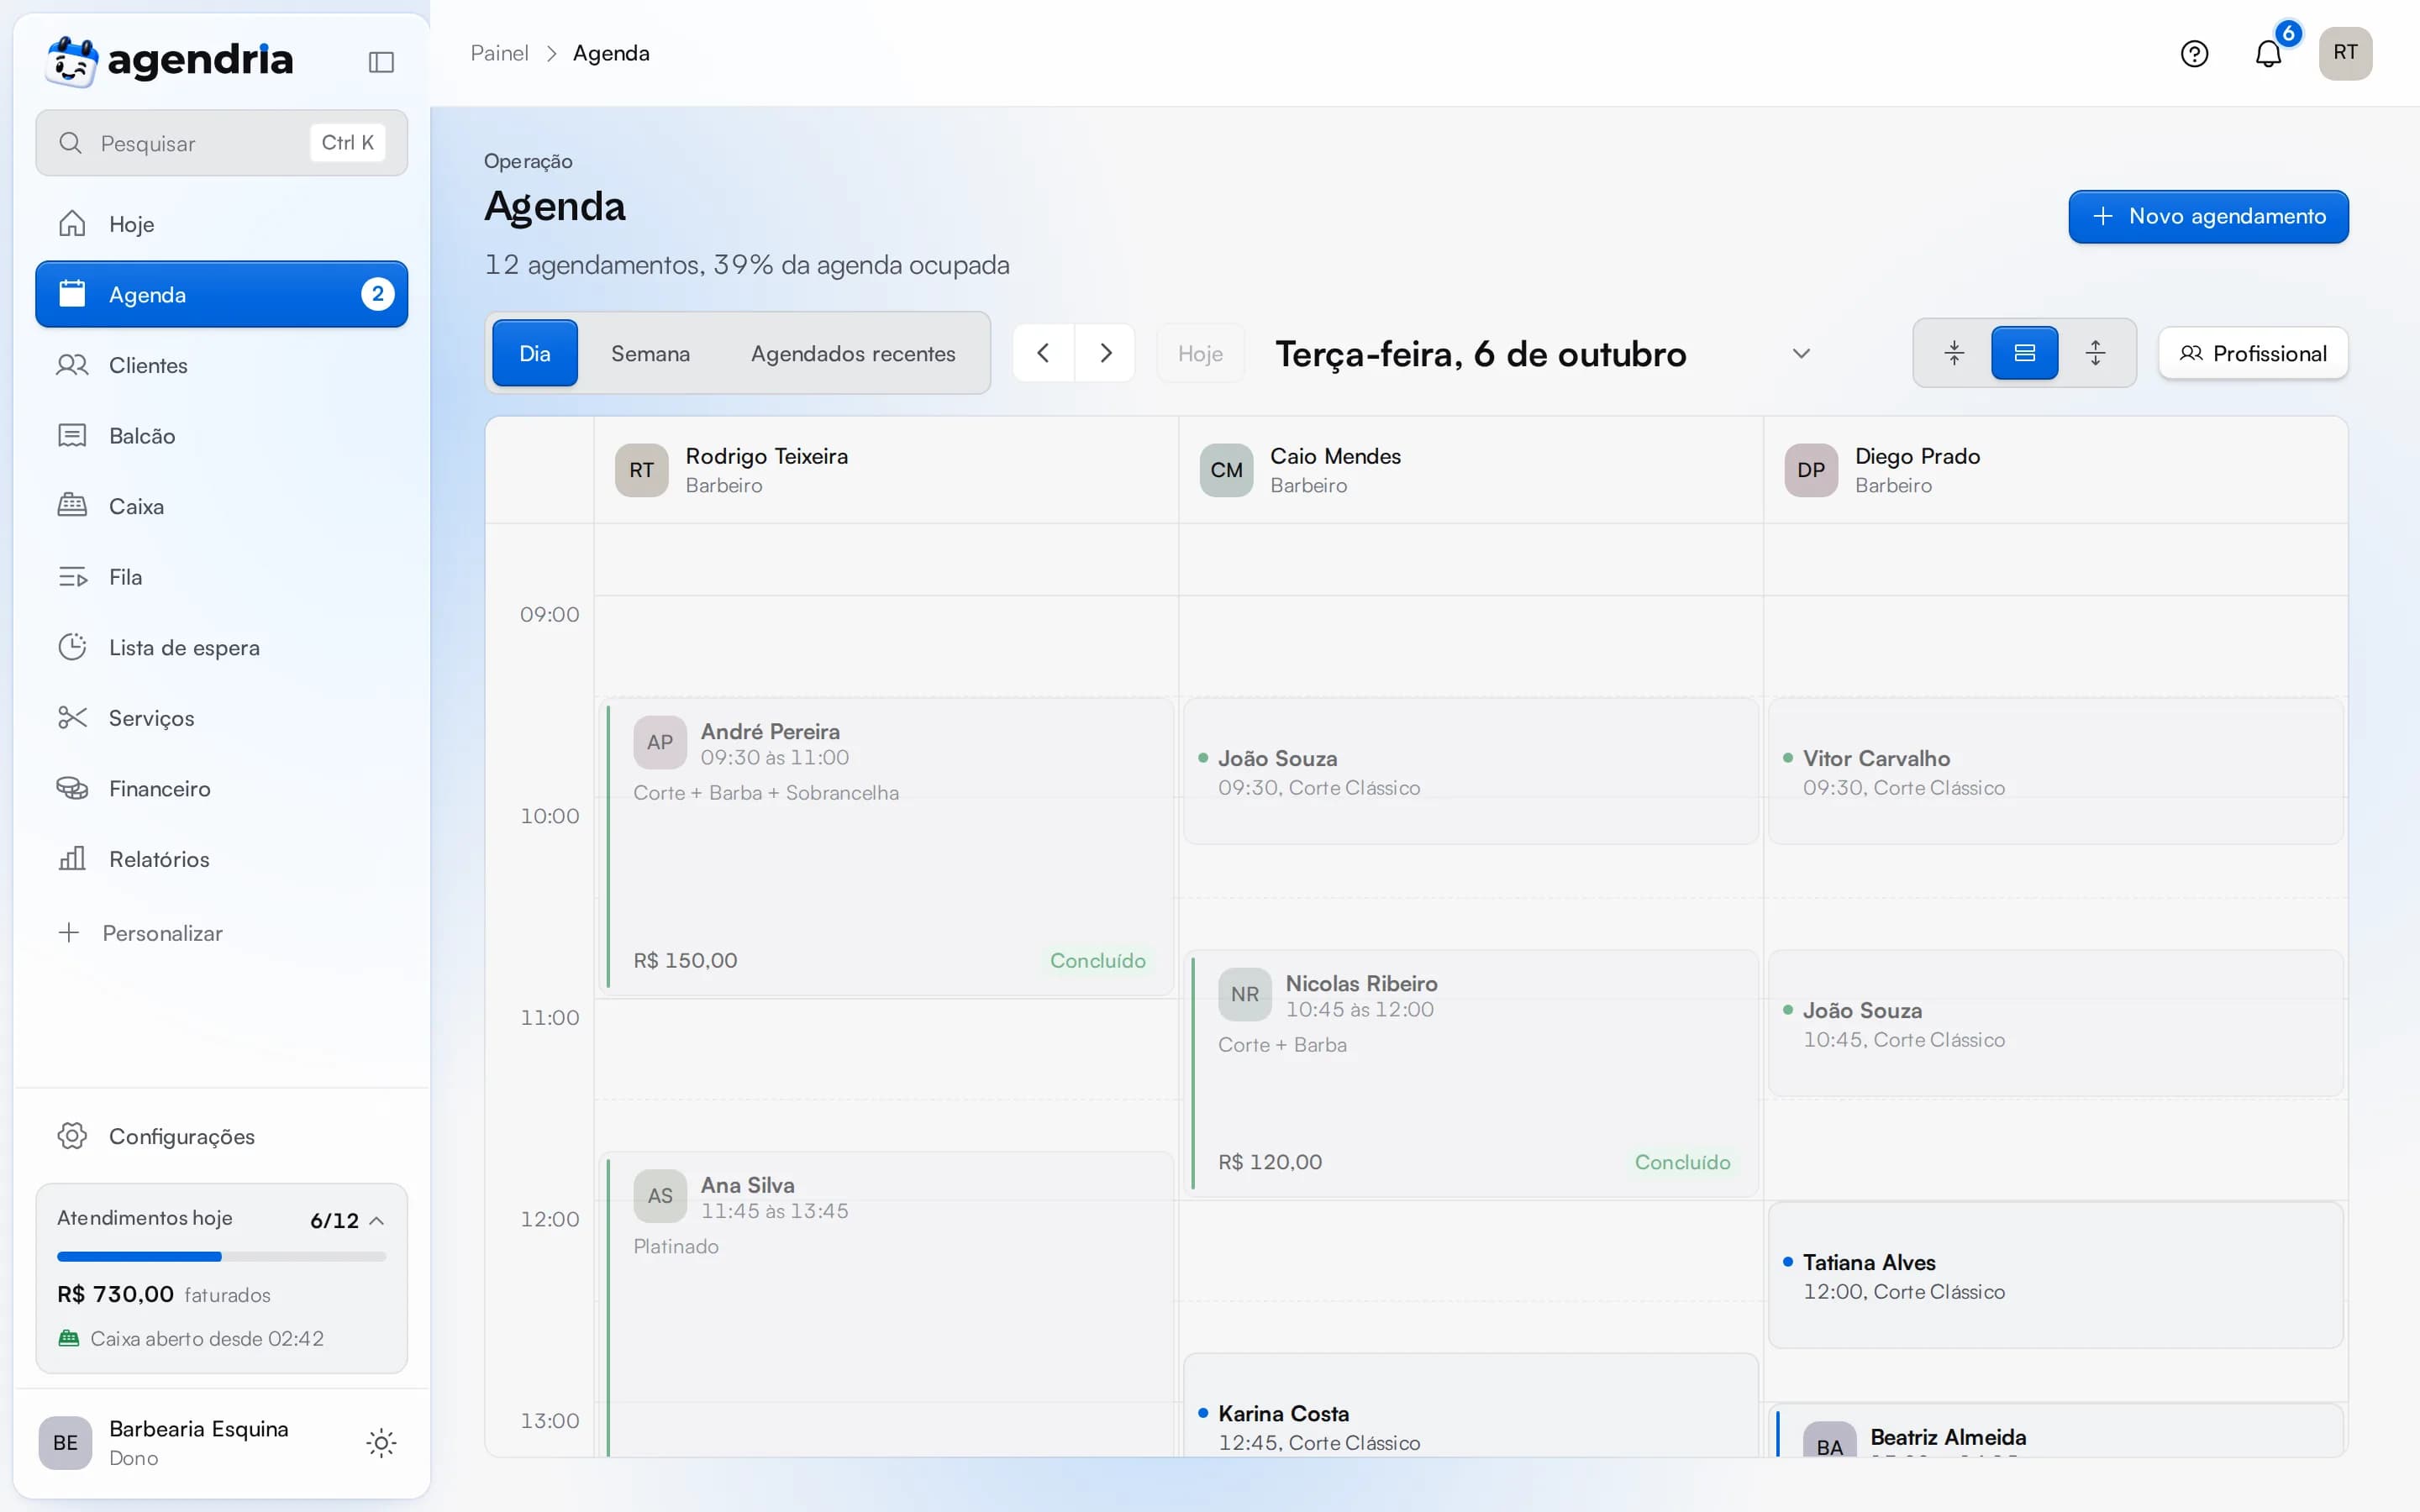Go to previous day arrow
This screenshot has height=1512, width=2420.
click(1043, 353)
